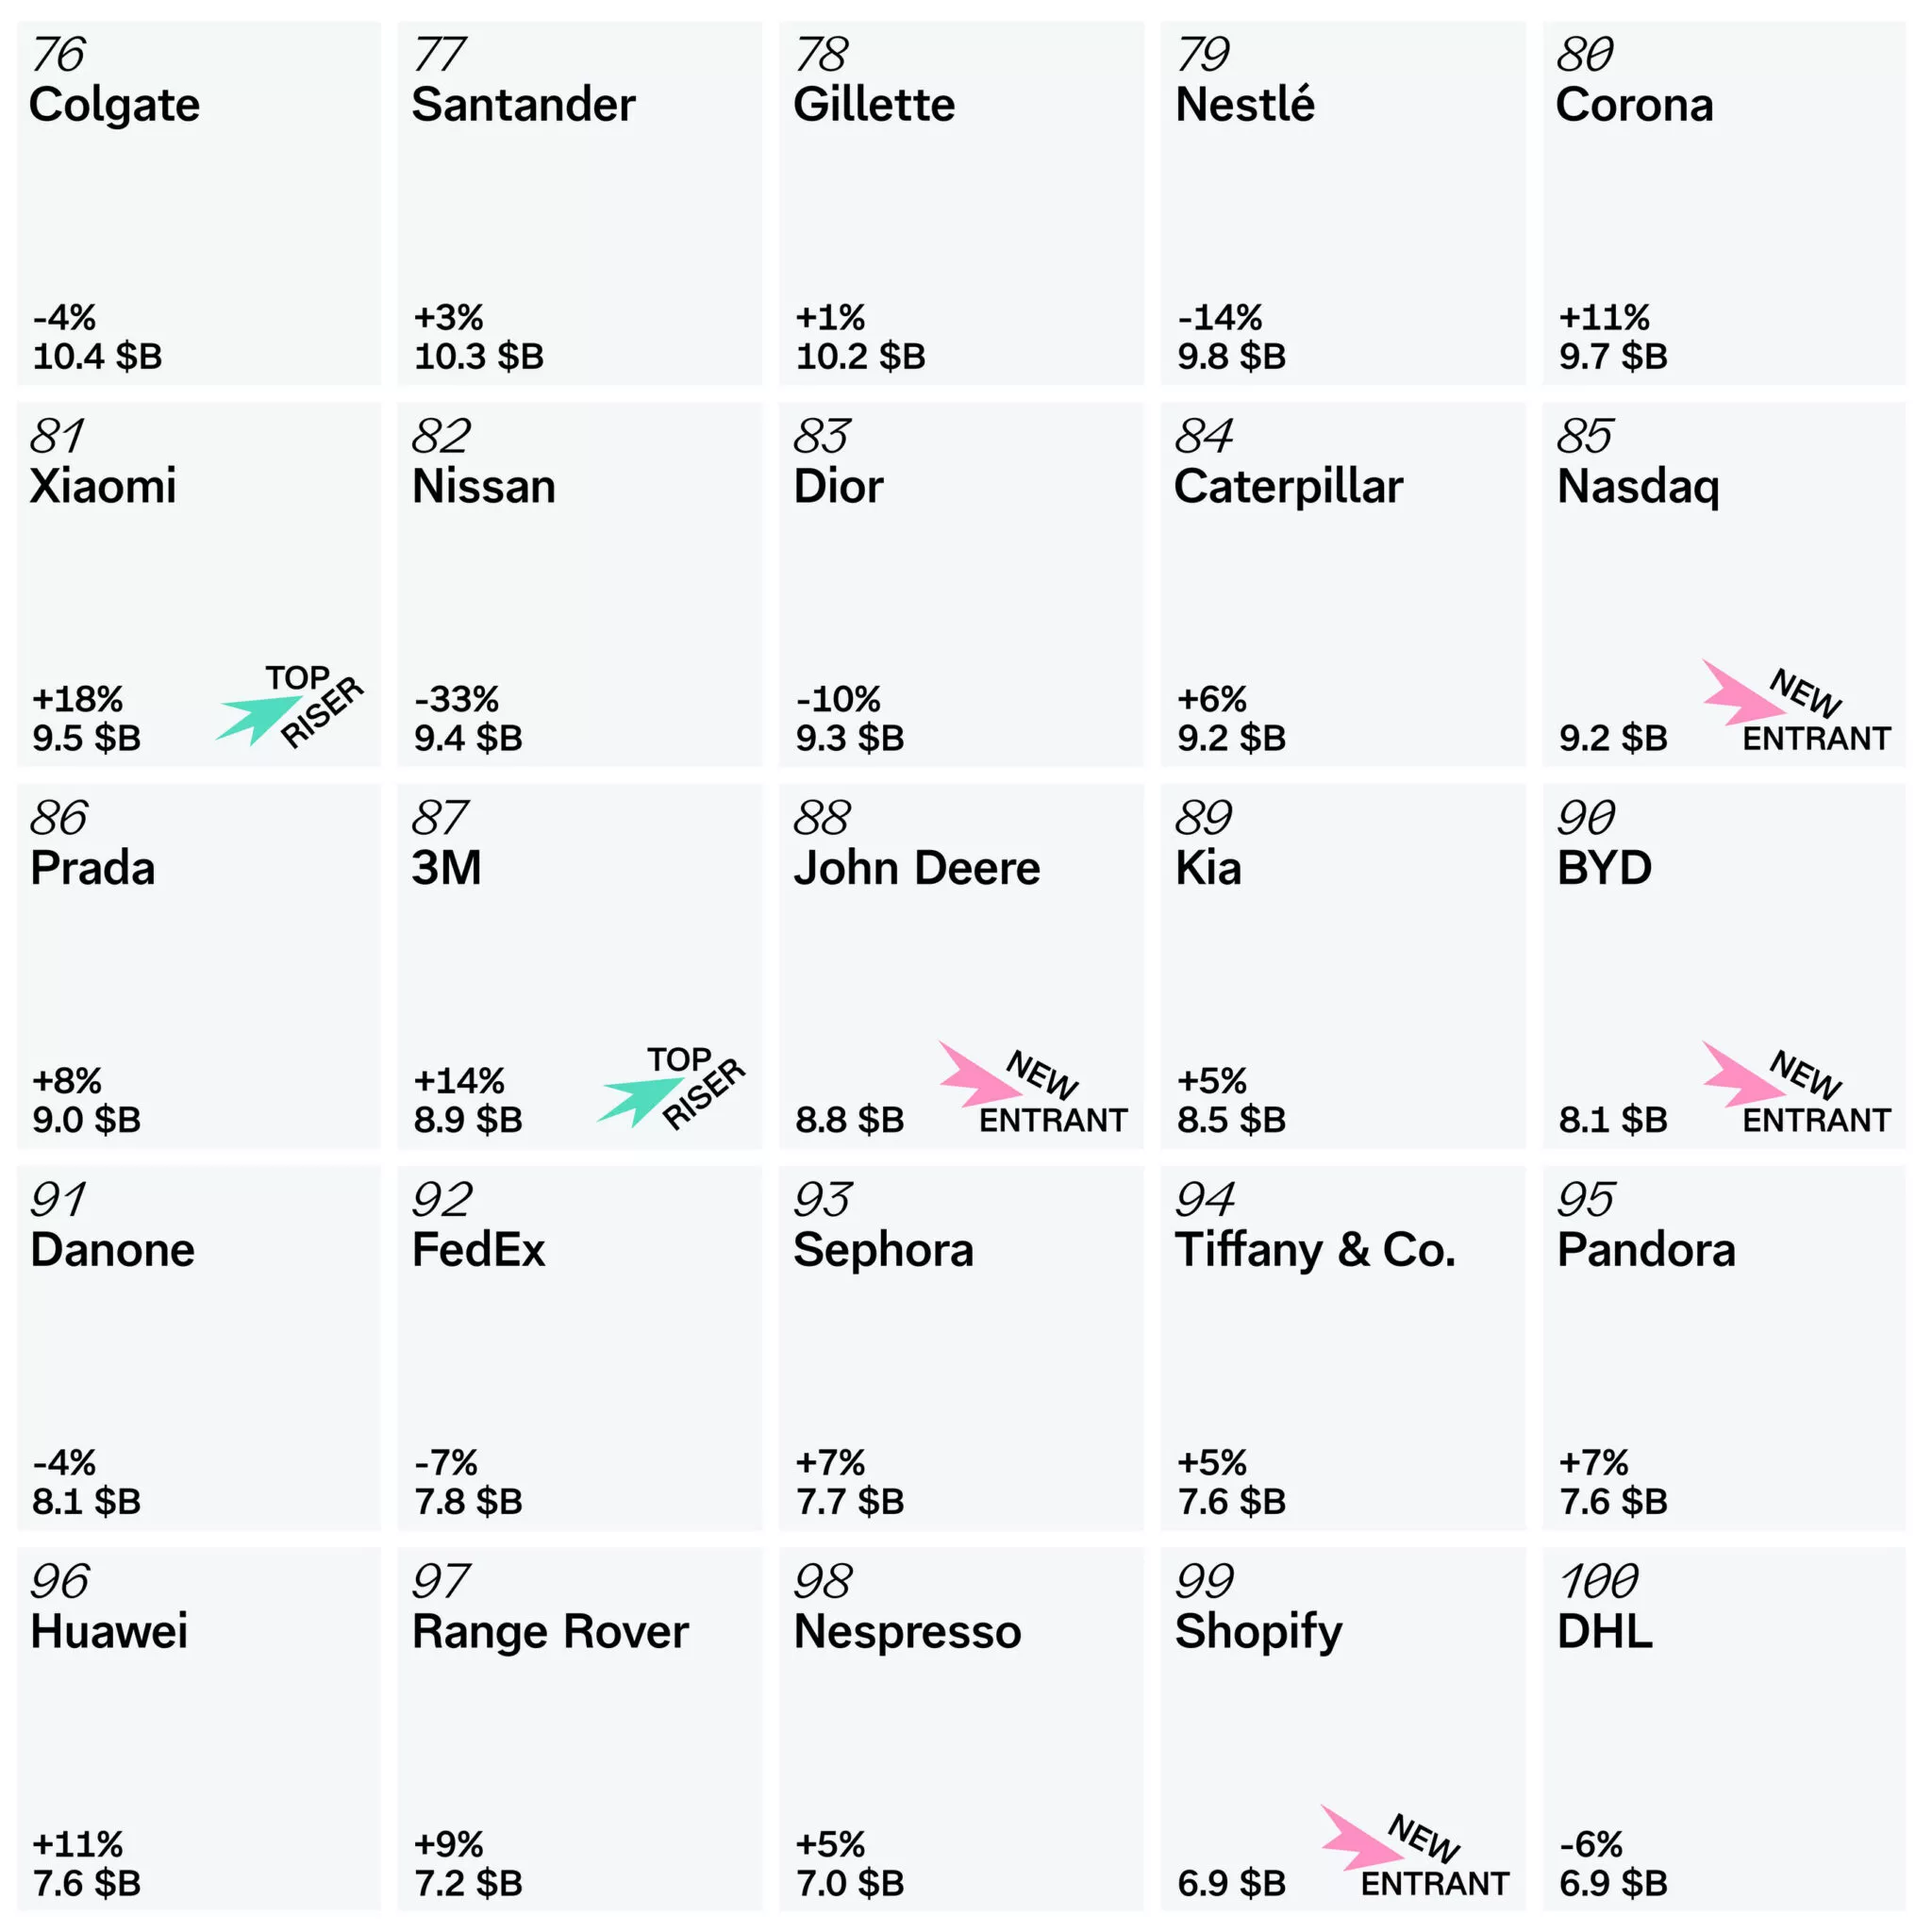This screenshot has height=1932, width=1932.
Task: Click the Caterpillar brand title
Action: click(x=1288, y=487)
